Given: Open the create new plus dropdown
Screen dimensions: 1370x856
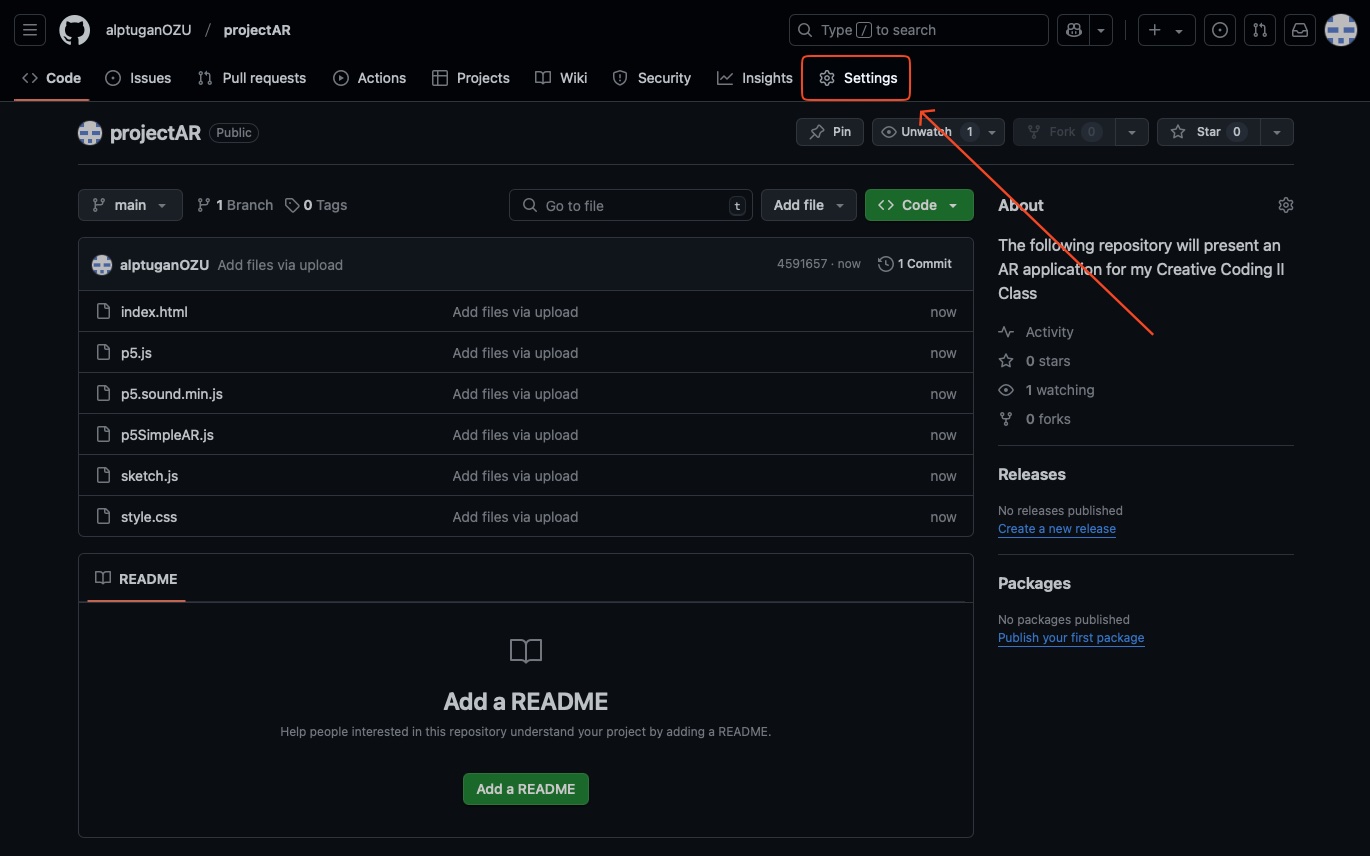Looking at the screenshot, I should pyautogui.click(x=1165, y=30).
